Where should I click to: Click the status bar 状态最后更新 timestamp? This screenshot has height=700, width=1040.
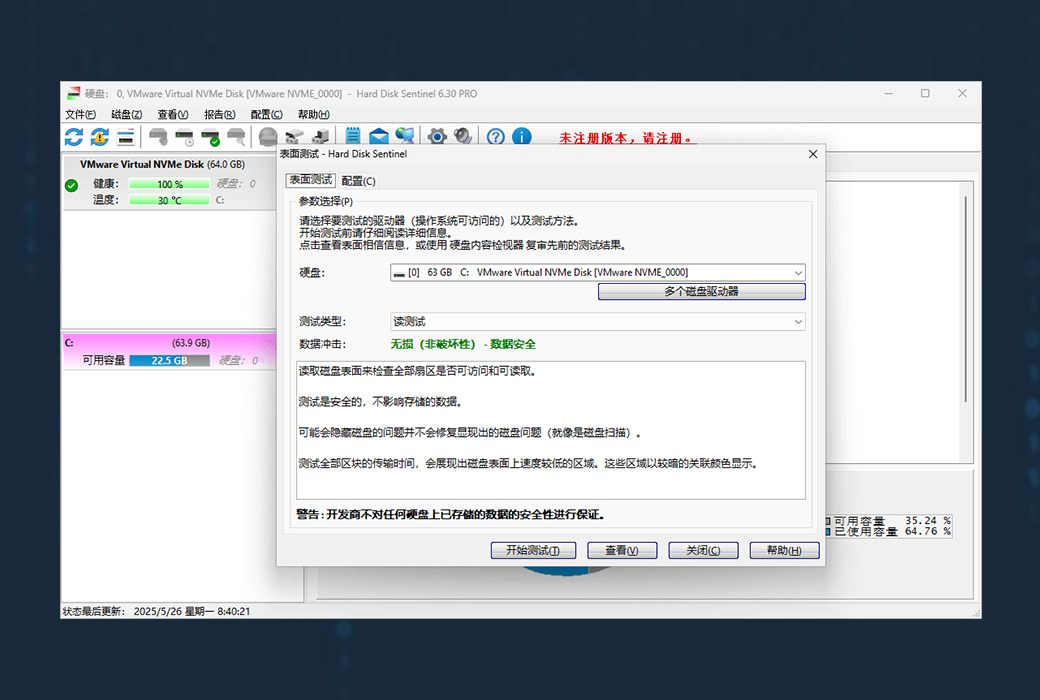[x=157, y=611]
